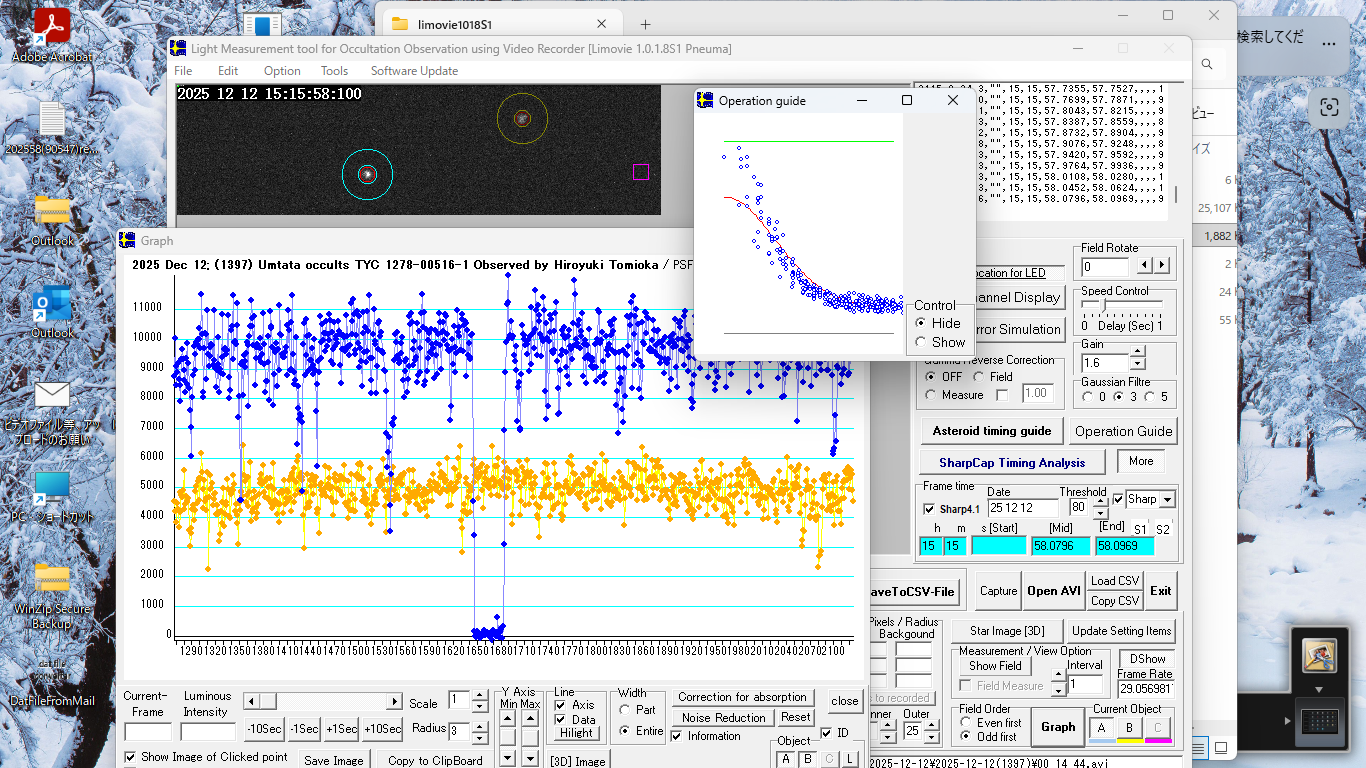Open the Outlook desktop shortcut with blue icon
The height and width of the screenshot is (768, 1366).
pyautogui.click(x=52, y=305)
